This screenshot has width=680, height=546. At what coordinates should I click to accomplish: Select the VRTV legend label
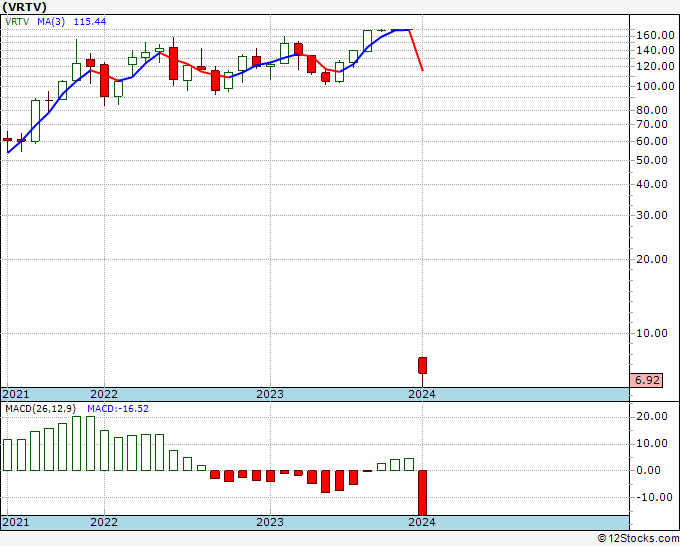(x=17, y=21)
